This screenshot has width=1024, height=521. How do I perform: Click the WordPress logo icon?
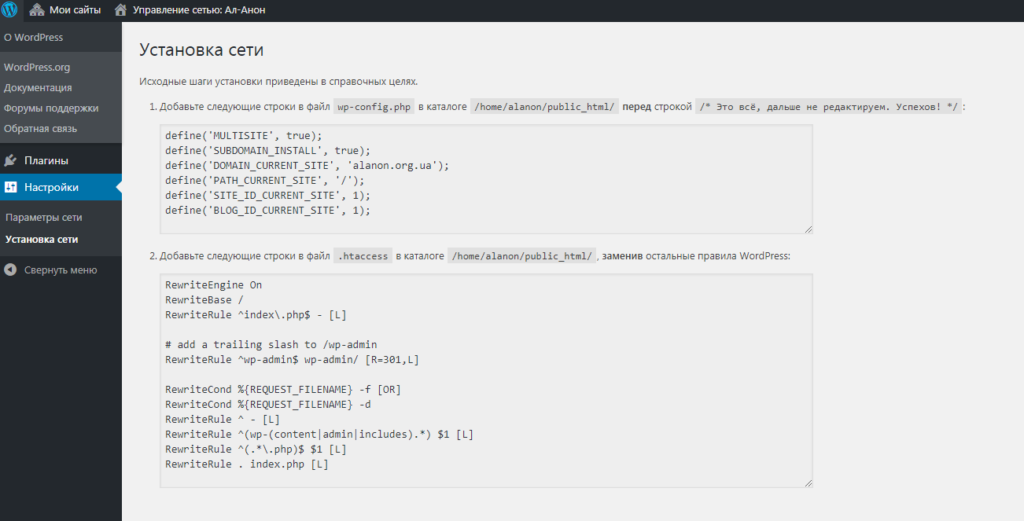click(9, 10)
